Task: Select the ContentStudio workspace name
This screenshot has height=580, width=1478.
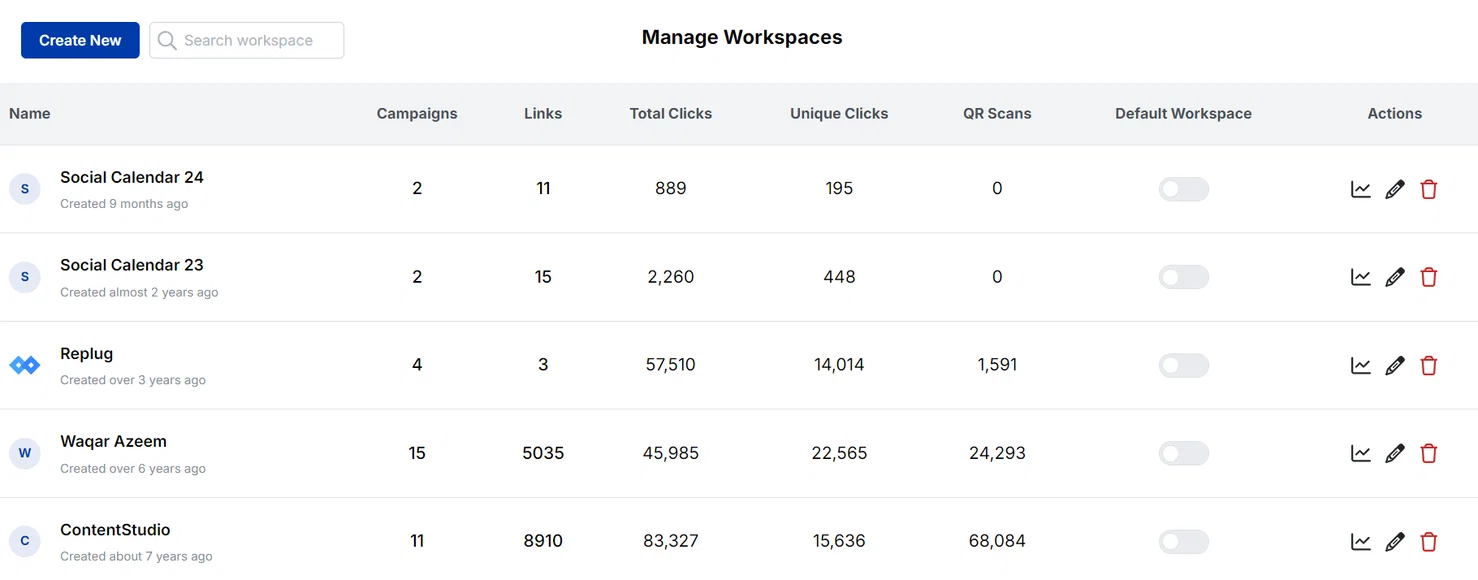Action: point(115,530)
